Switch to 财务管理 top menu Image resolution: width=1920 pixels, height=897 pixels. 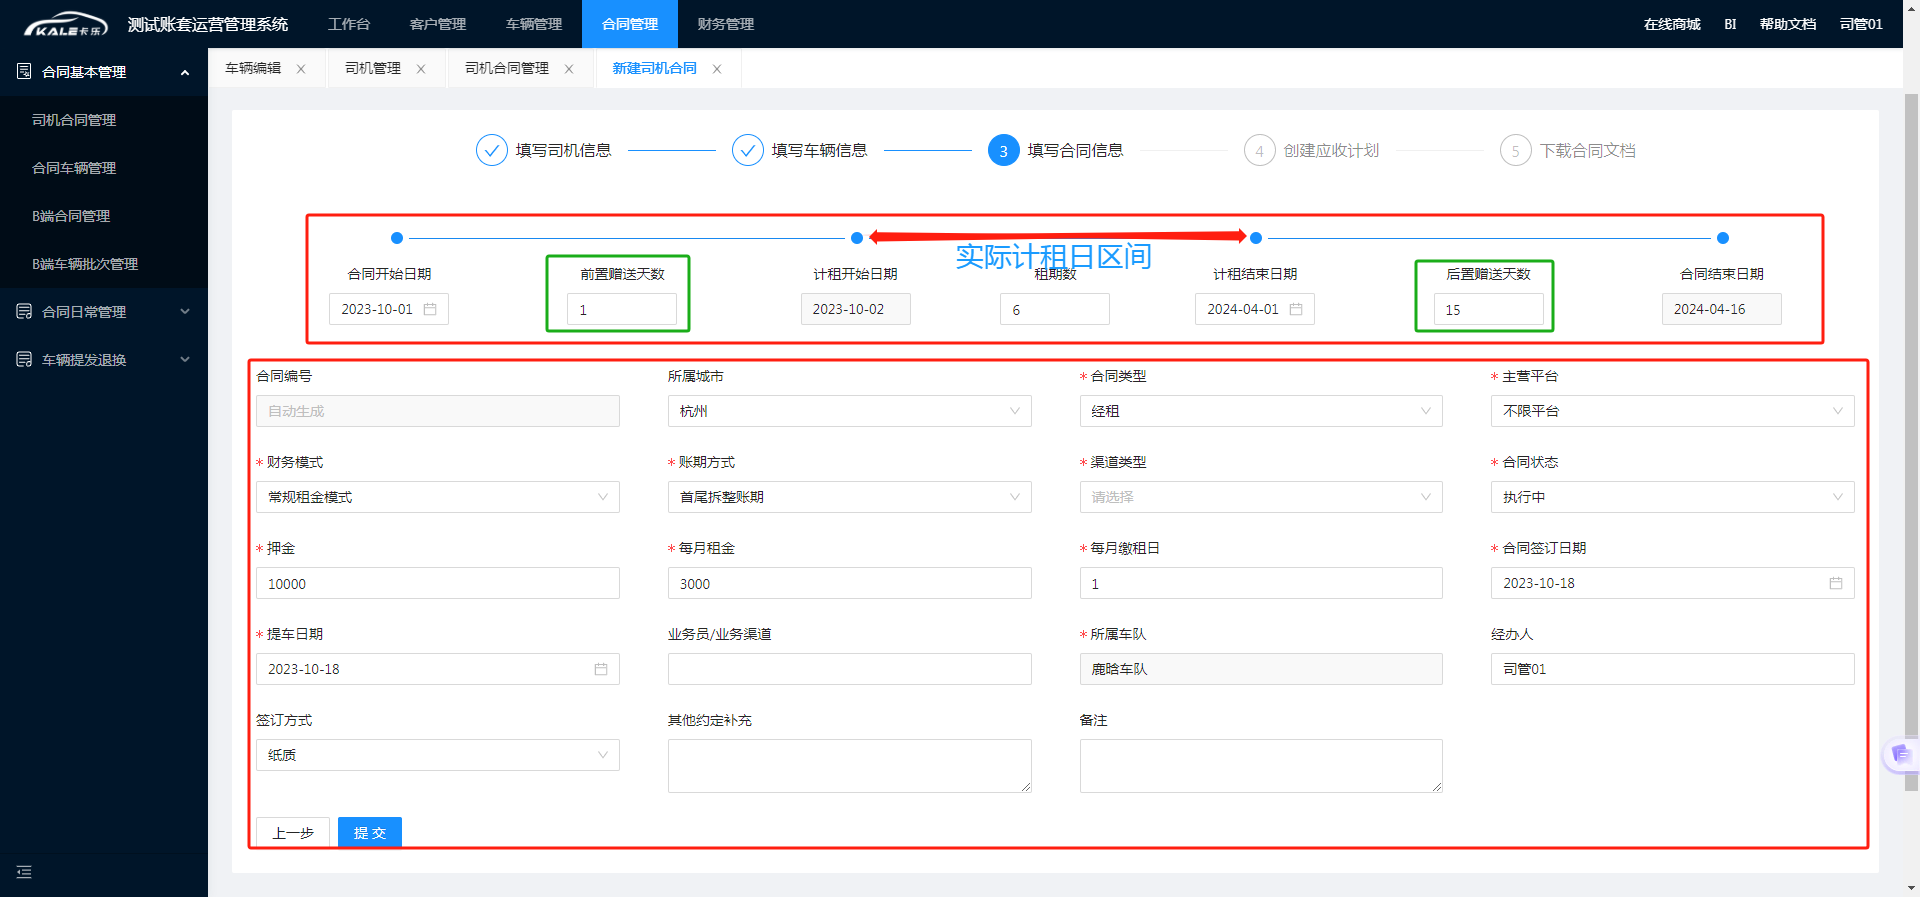[726, 24]
